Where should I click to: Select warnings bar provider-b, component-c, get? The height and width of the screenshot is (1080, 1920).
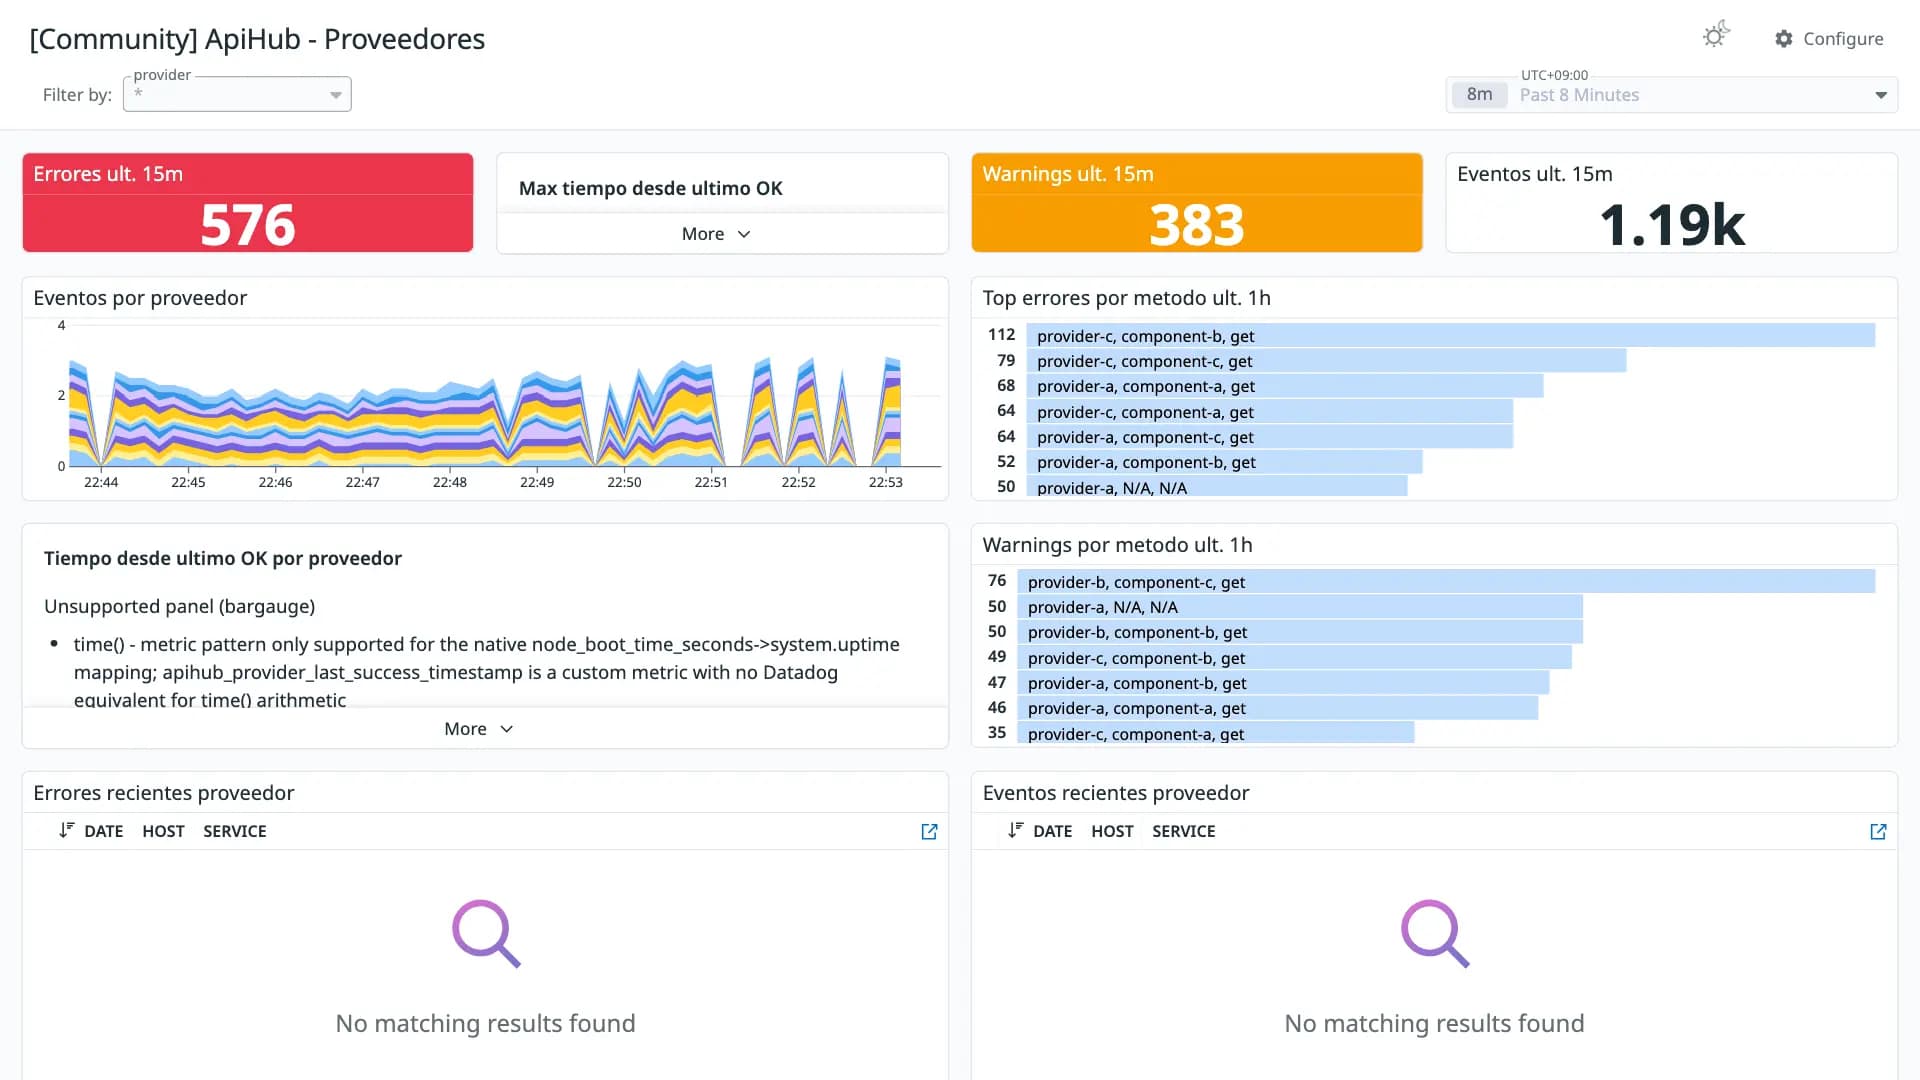(1446, 582)
